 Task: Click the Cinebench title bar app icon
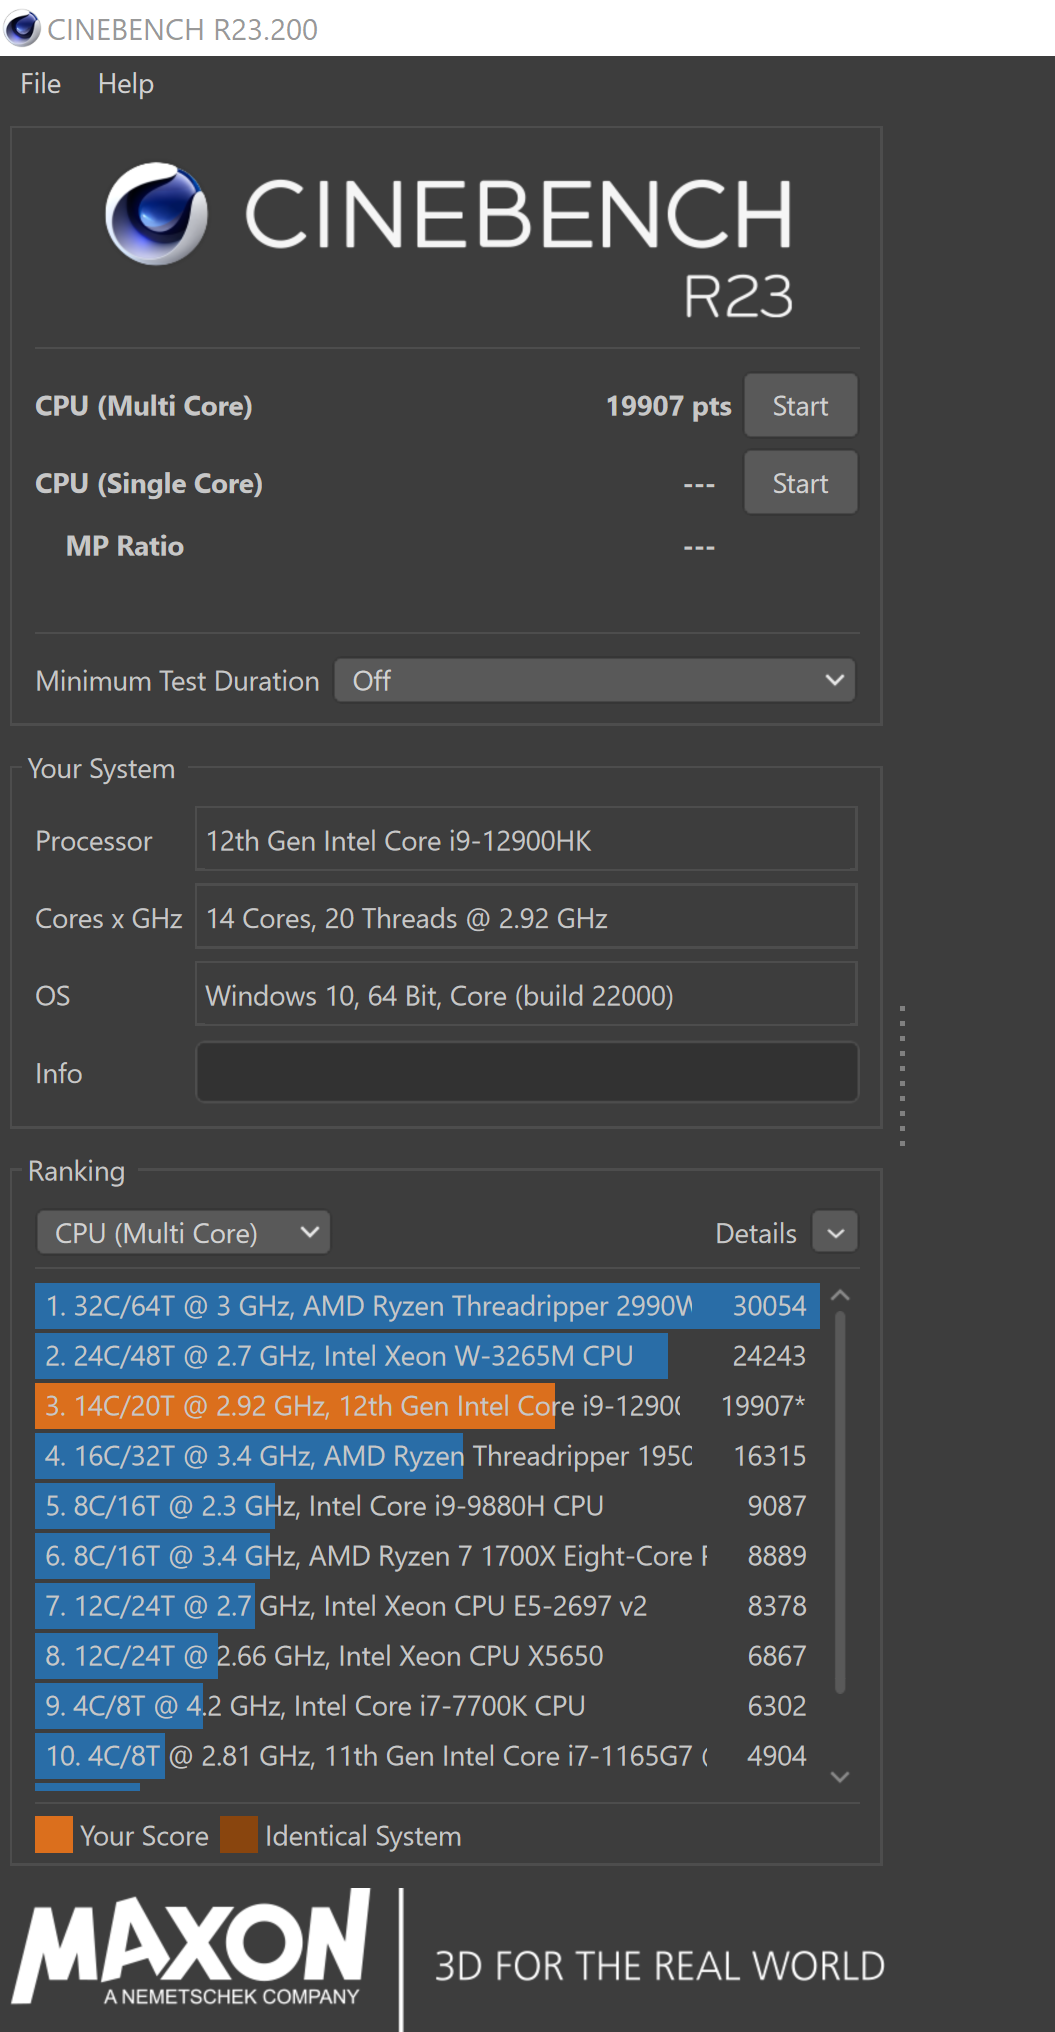point(22,29)
